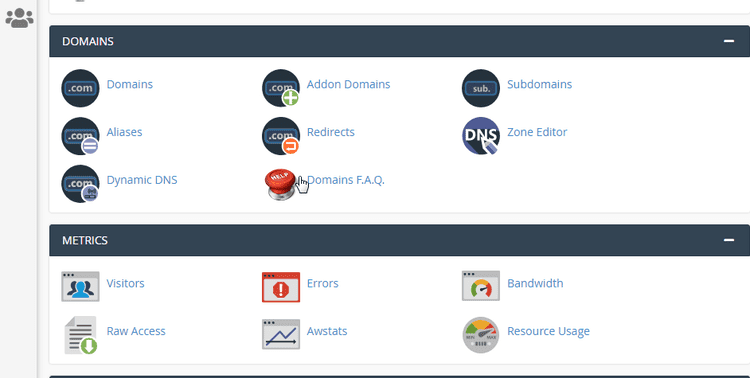The image size is (750, 378).
Task: Open the Aliases icon with equals badge
Action: pos(80,136)
